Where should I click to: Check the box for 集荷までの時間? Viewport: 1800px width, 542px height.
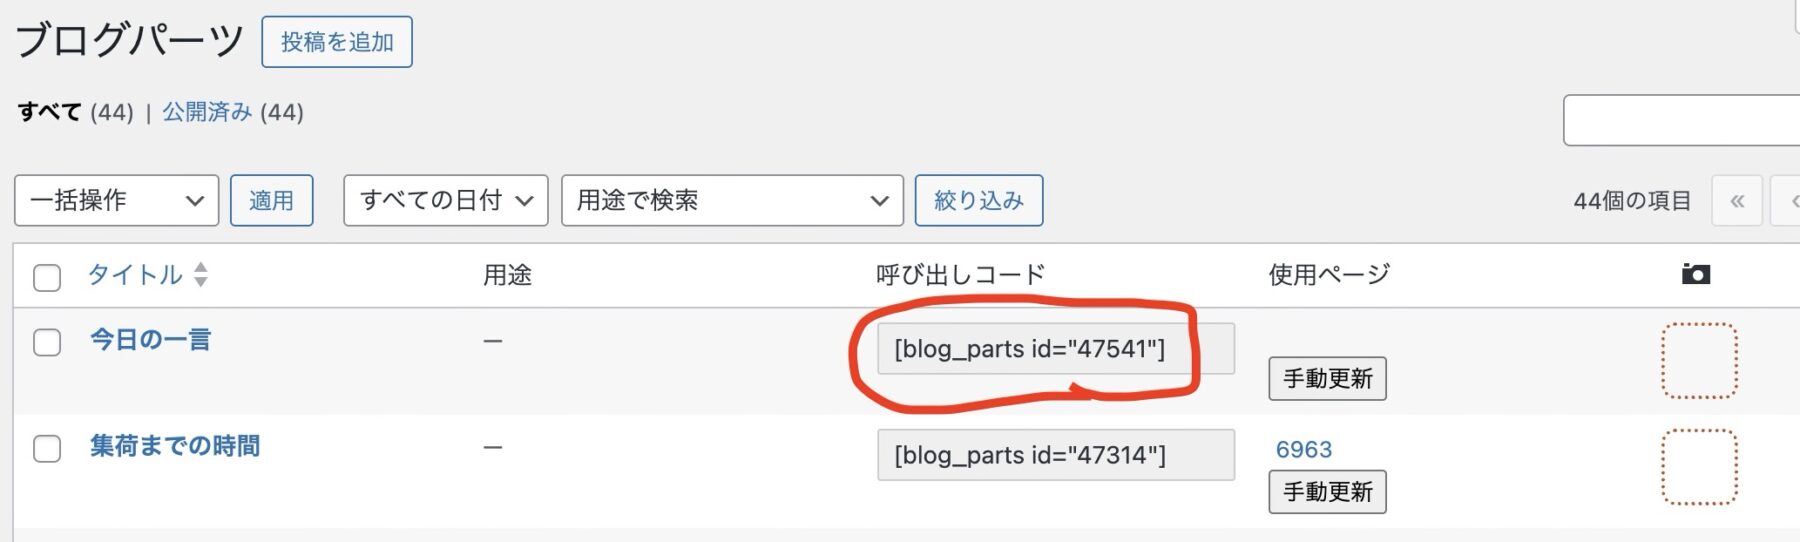coord(47,448)
